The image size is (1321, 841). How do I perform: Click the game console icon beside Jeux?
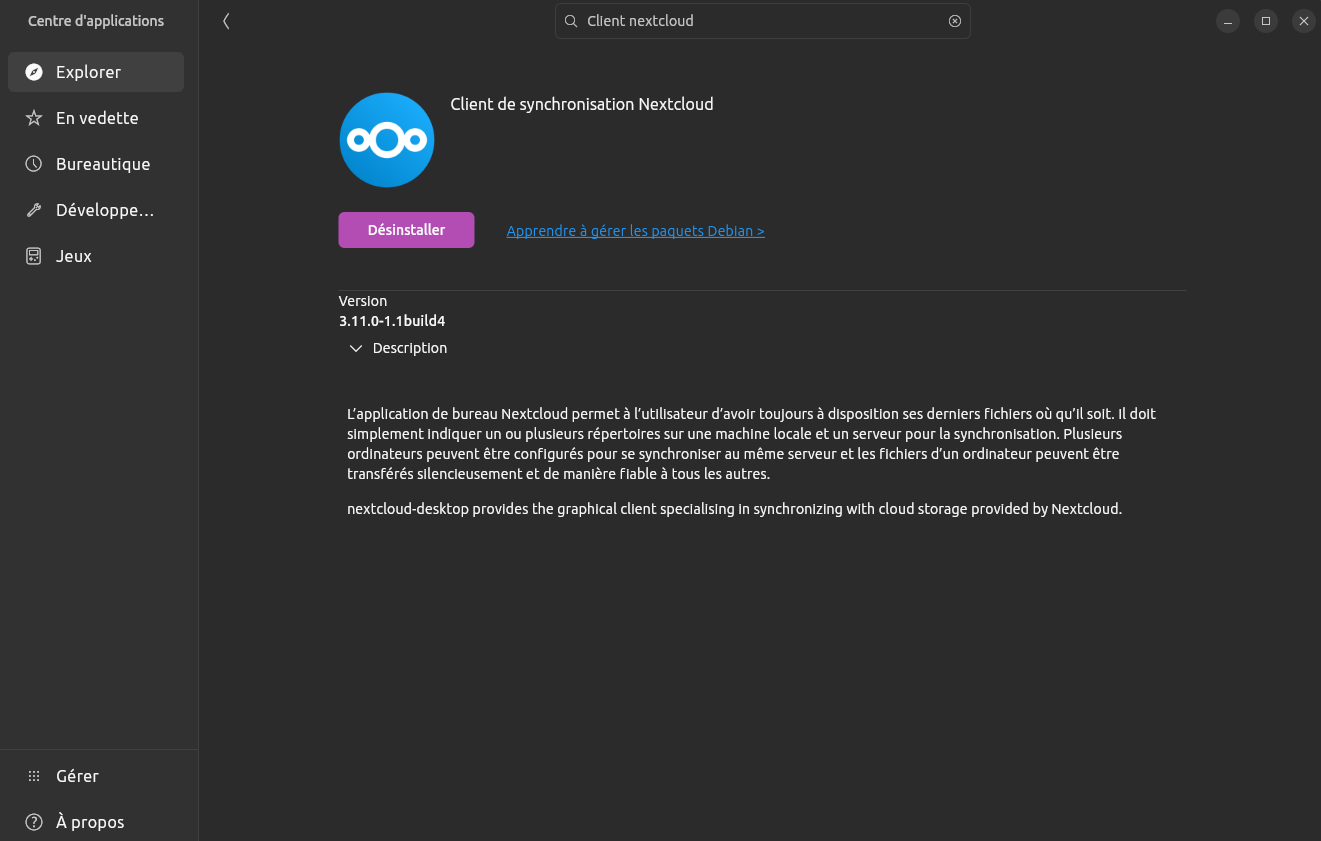[34, 256]
